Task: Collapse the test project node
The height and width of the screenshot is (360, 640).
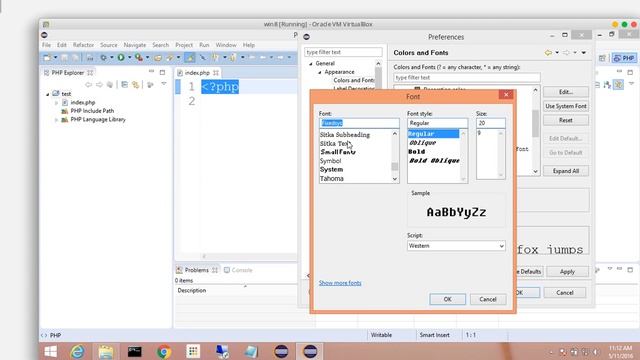Action: pyautogui.click(x=48, y=94)
